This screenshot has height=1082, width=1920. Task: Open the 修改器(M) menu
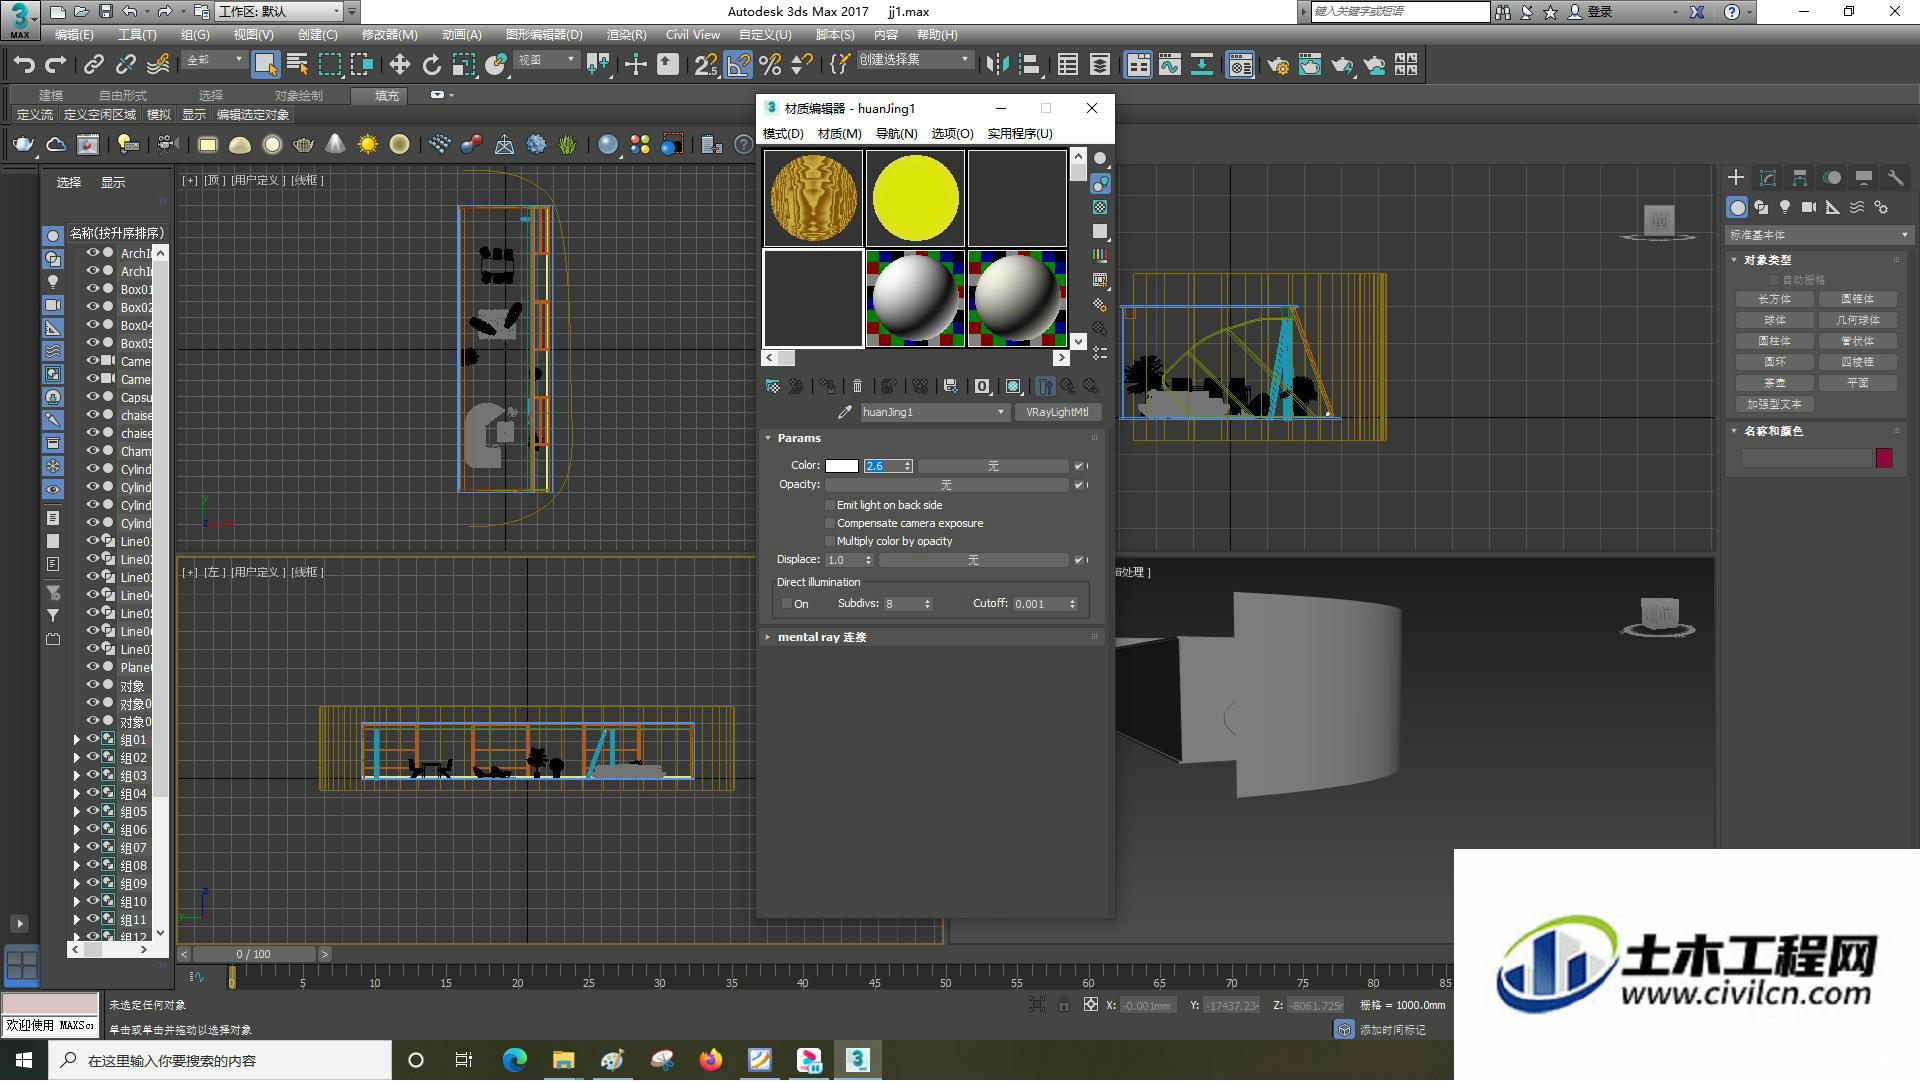(389, 34)
